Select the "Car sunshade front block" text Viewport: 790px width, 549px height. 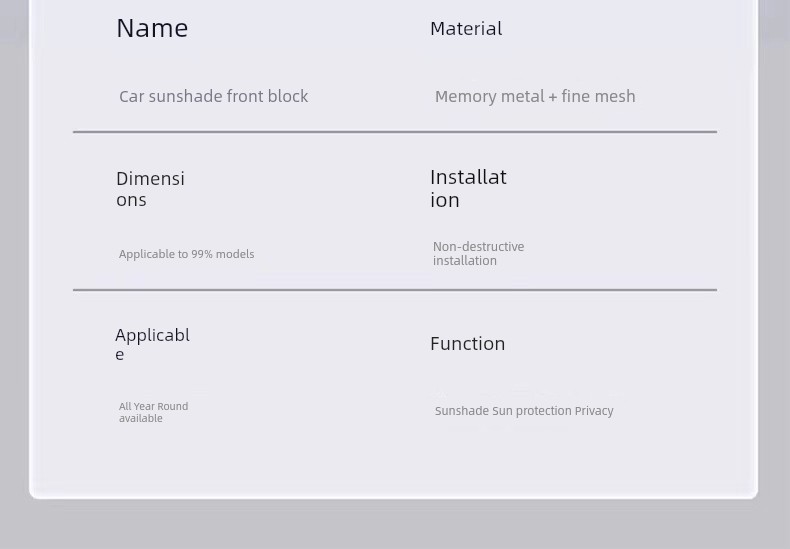coord(213,96)
